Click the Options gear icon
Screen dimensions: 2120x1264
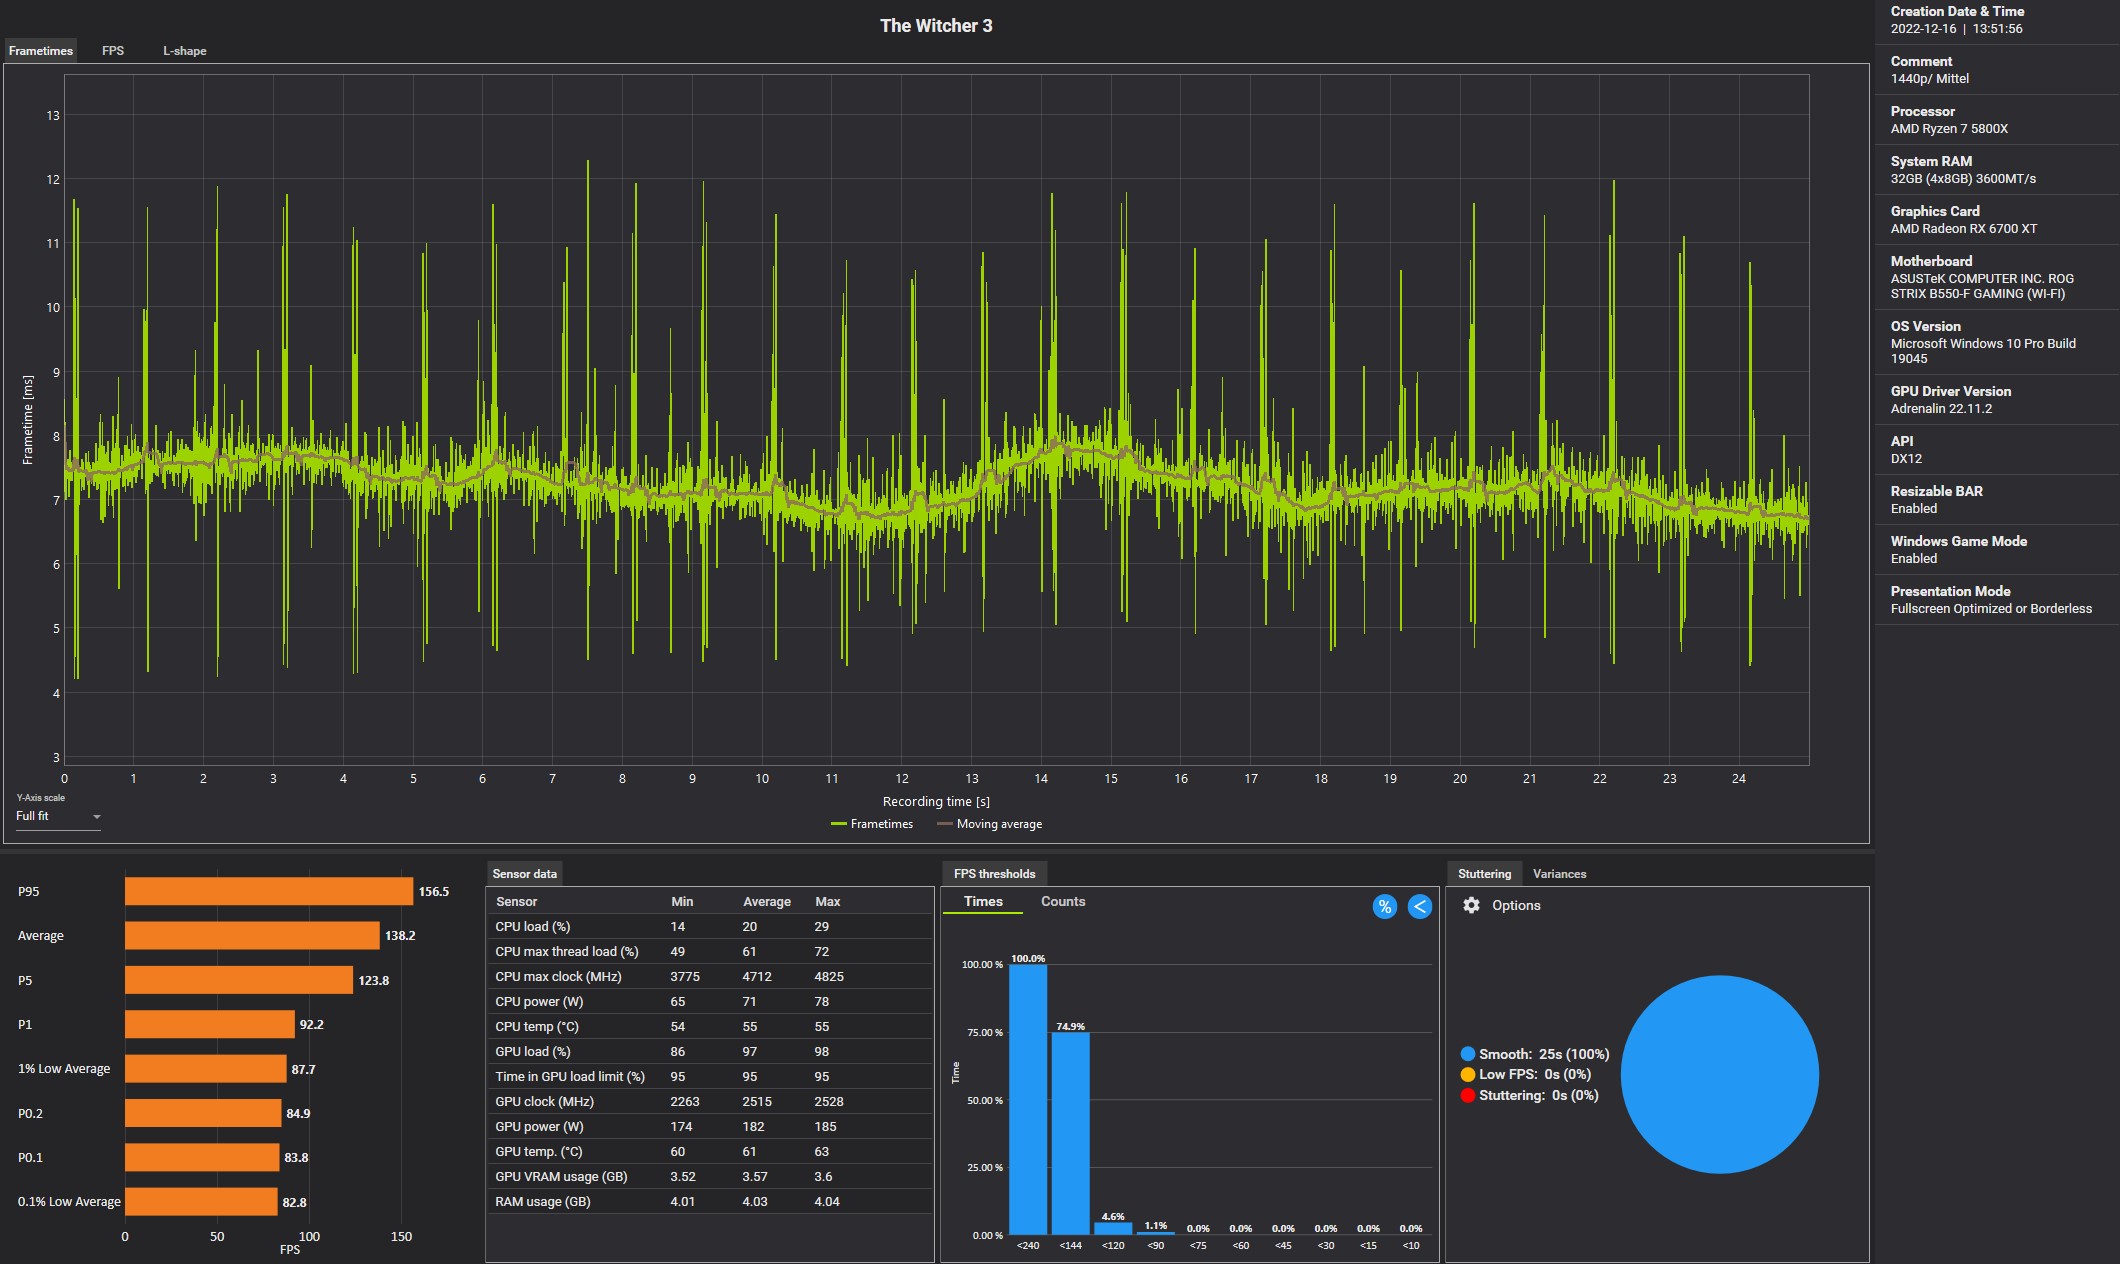tap(1471, 905)
